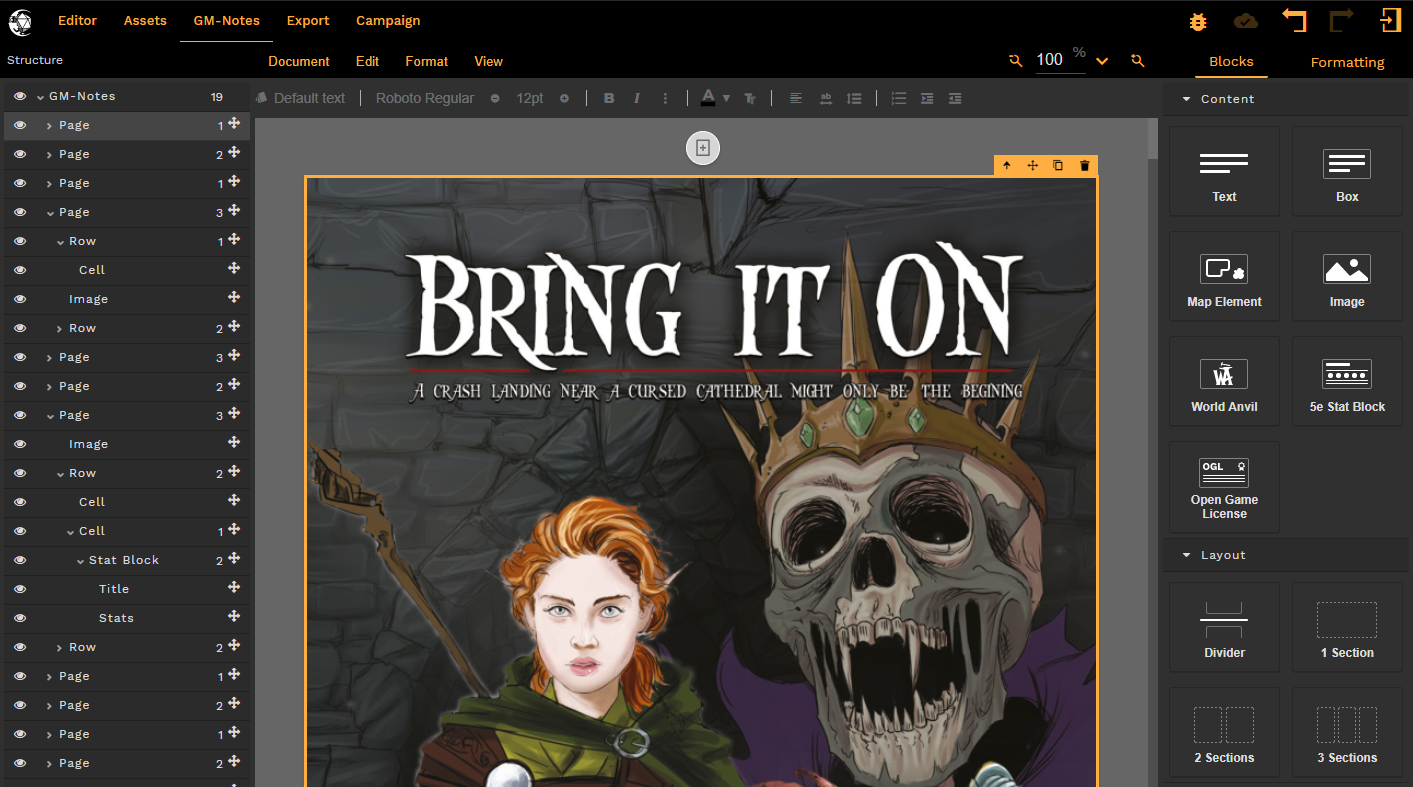Click the exit/logout icon at top right

[1390, 20]
